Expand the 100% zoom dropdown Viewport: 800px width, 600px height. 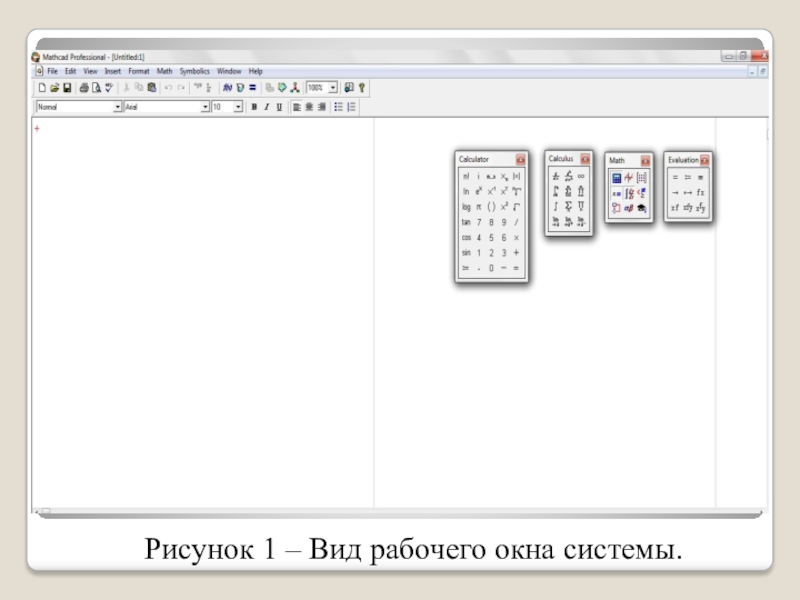click(x=333, y=88)
